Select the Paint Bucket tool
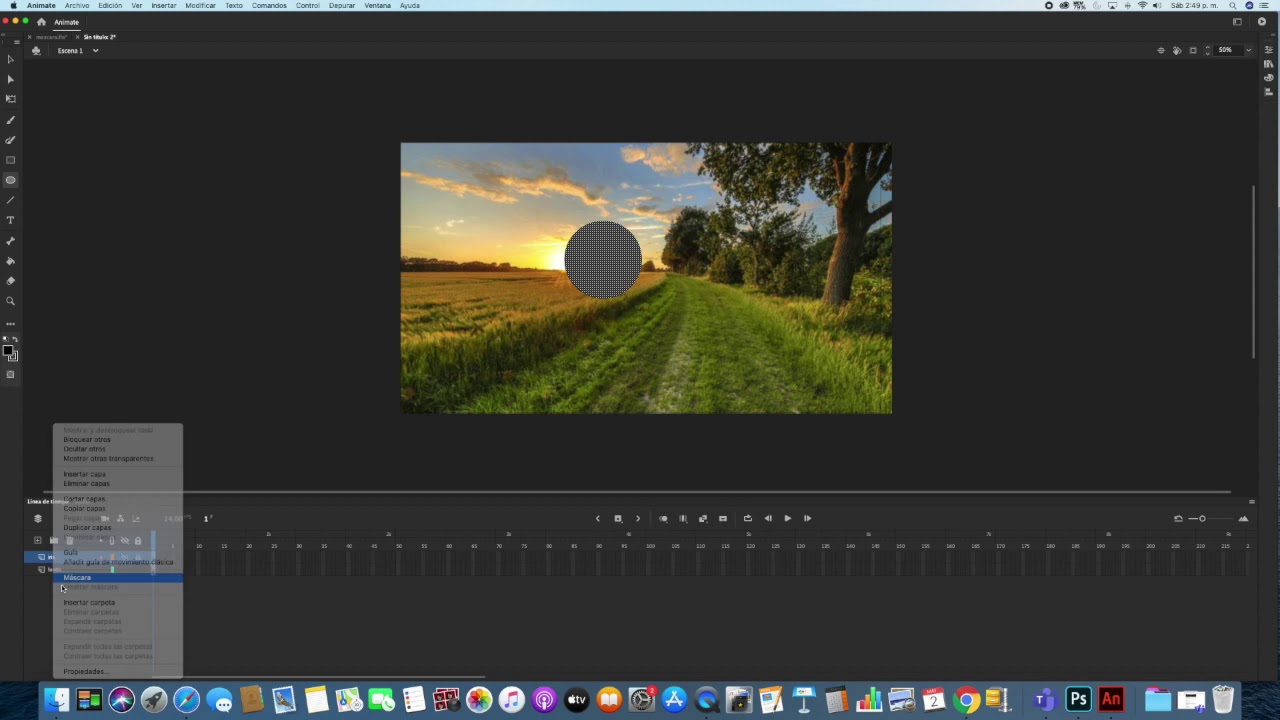The width and height of the screenshot is (1280, 720). pyautogui.click(x=11, y=261)
